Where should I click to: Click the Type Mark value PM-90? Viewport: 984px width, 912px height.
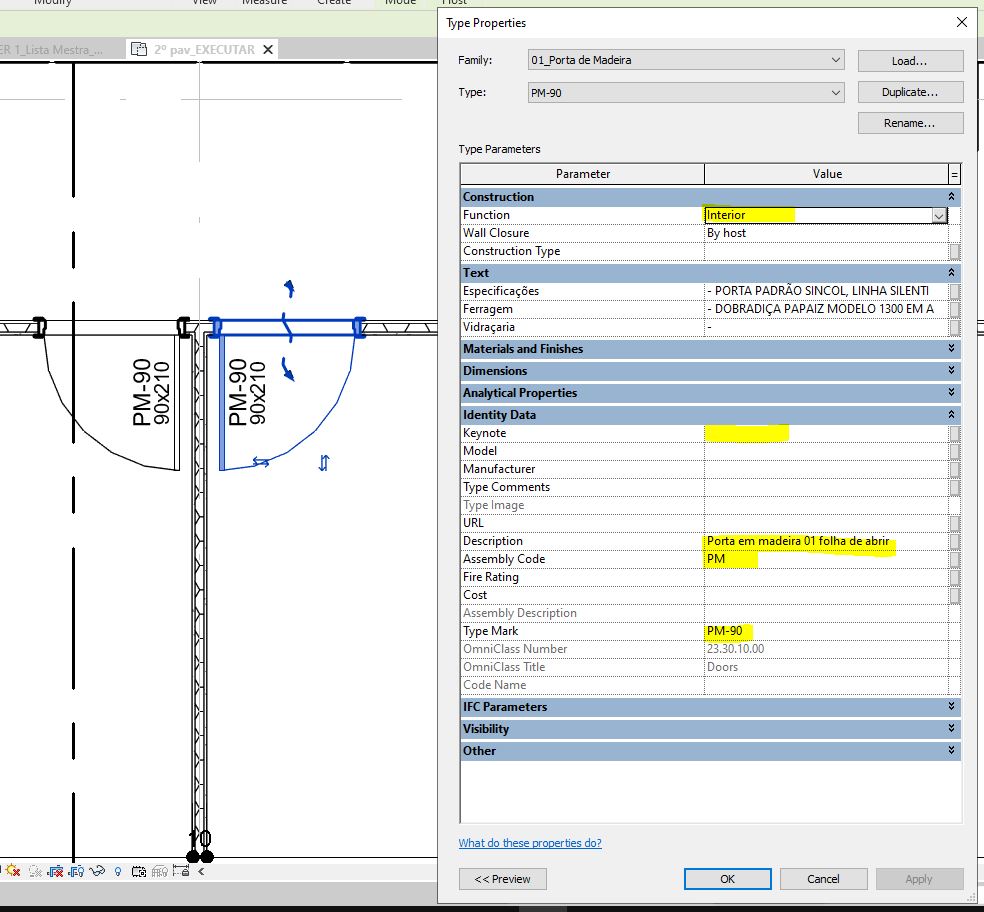coord(724,631)
